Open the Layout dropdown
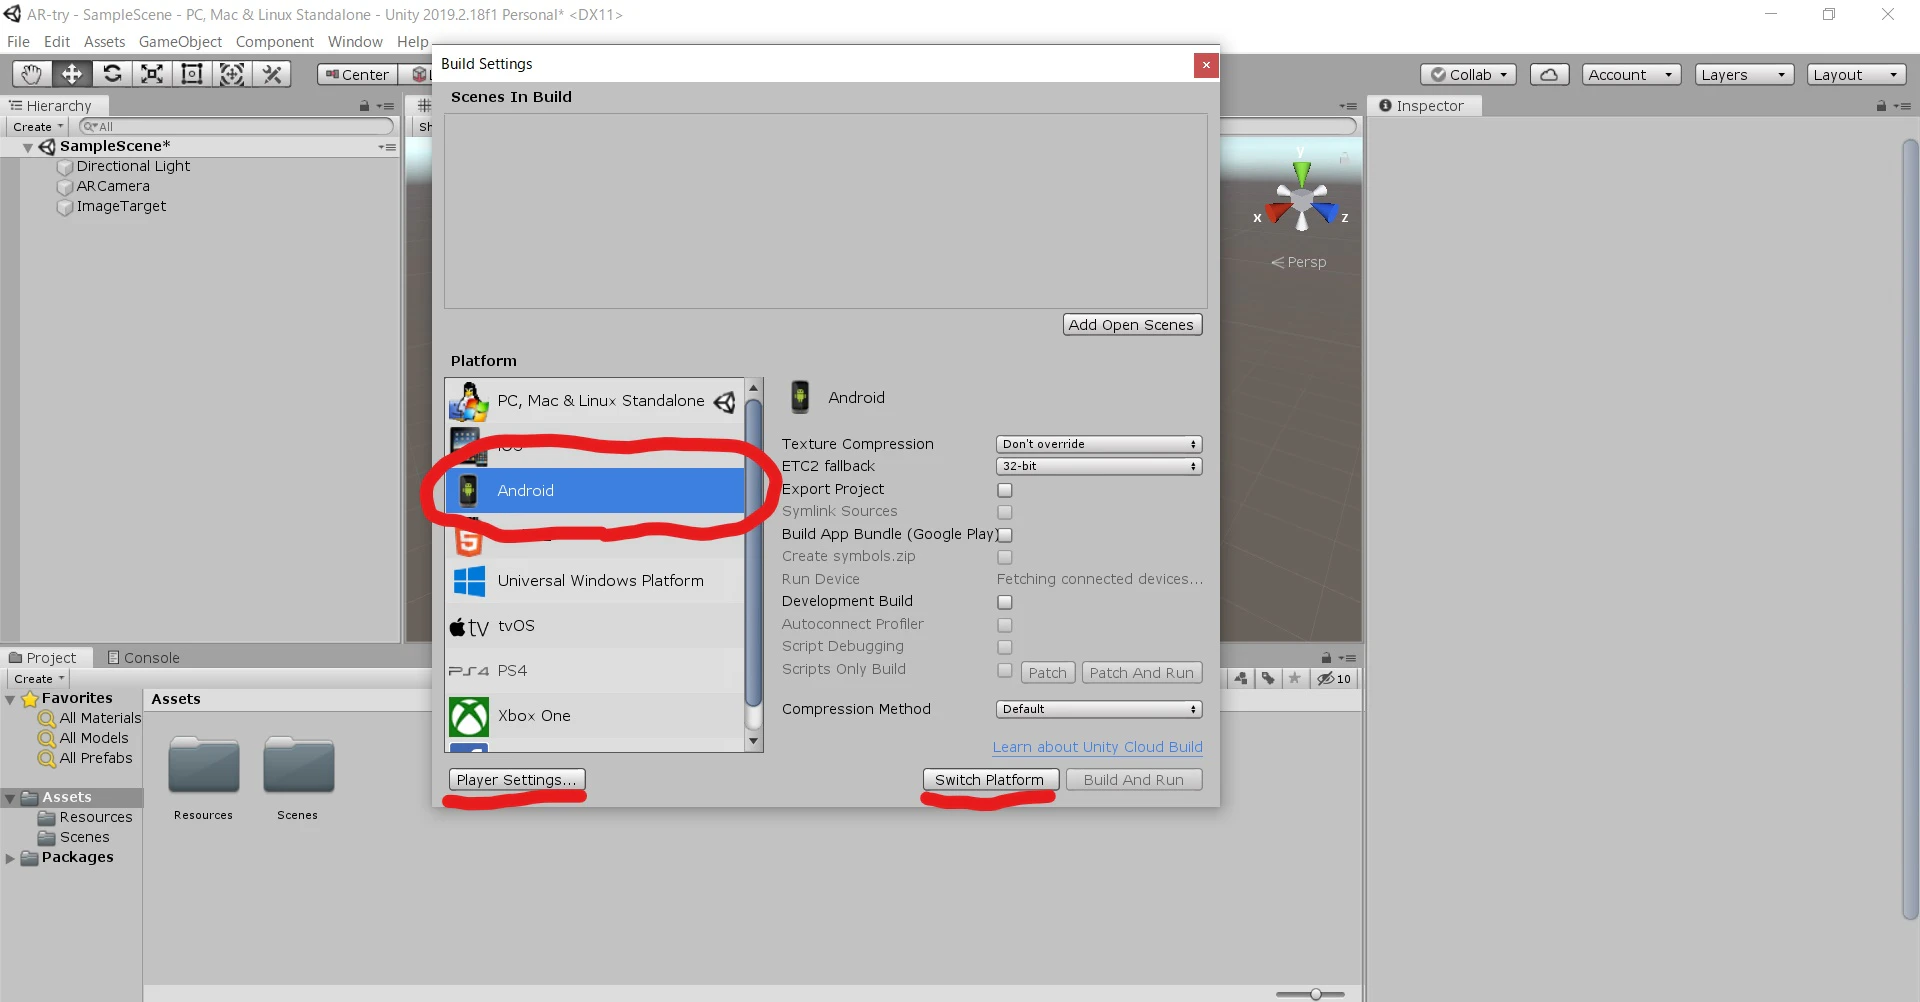Image resolution: width=1920 pixels, height=1002 pixels. click(x=1856, y=74)
